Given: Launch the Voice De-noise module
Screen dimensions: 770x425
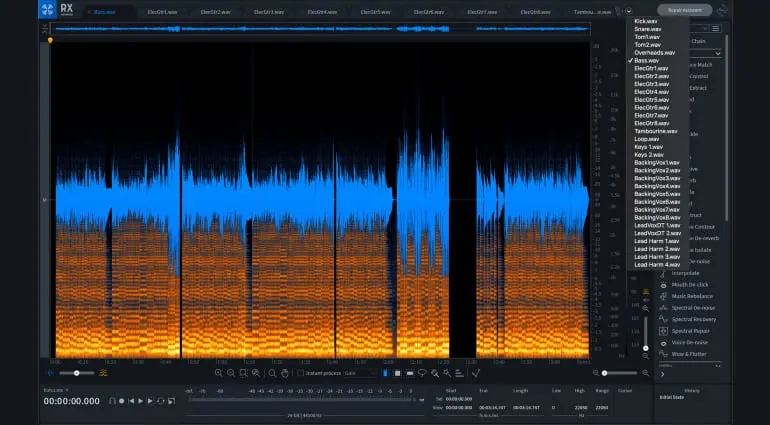Looking at the screenshot, I should click(691, 343).
